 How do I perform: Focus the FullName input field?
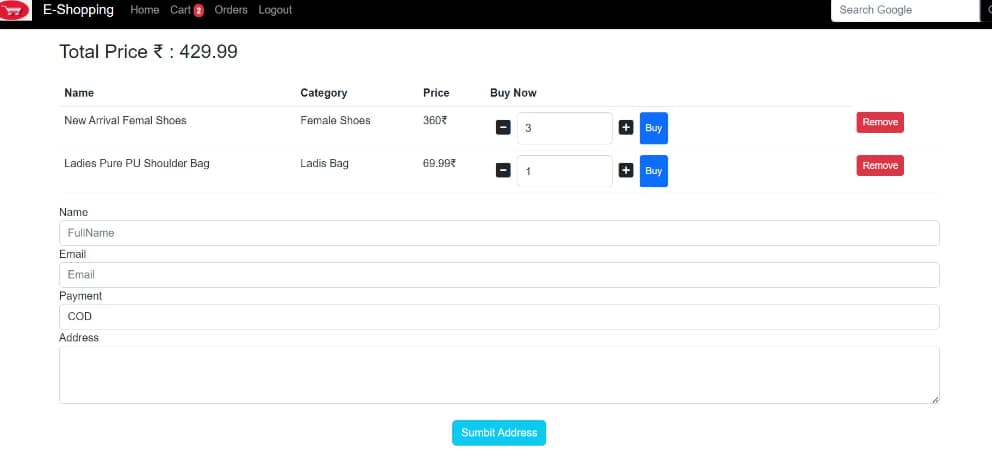pos(499,233)
